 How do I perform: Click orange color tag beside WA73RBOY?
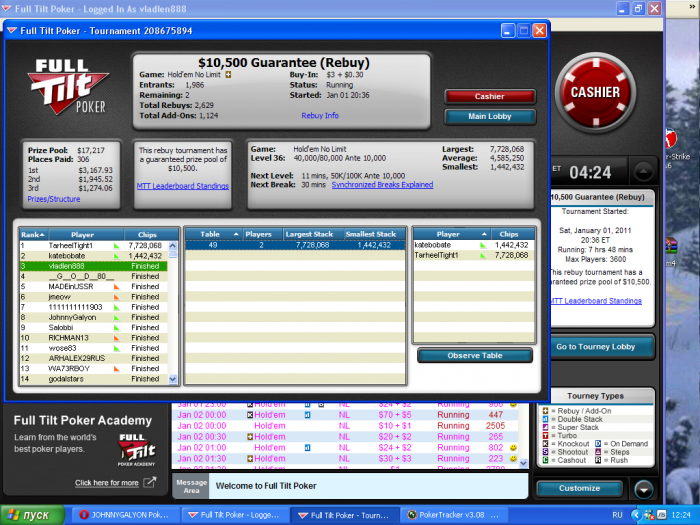pos(117,369)
